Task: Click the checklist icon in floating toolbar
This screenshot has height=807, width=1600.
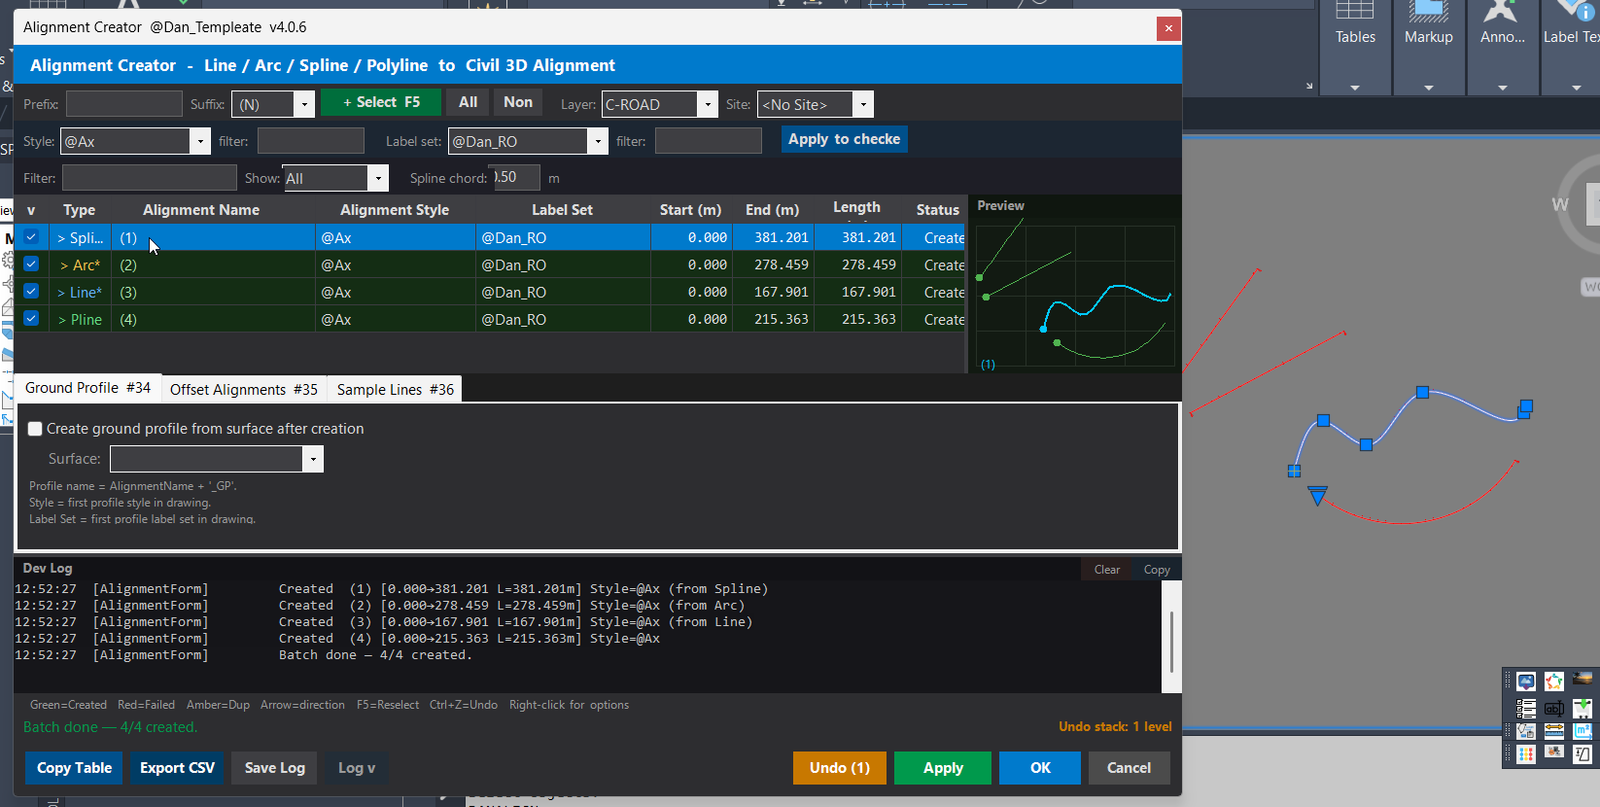Action: pos(1526,709)
